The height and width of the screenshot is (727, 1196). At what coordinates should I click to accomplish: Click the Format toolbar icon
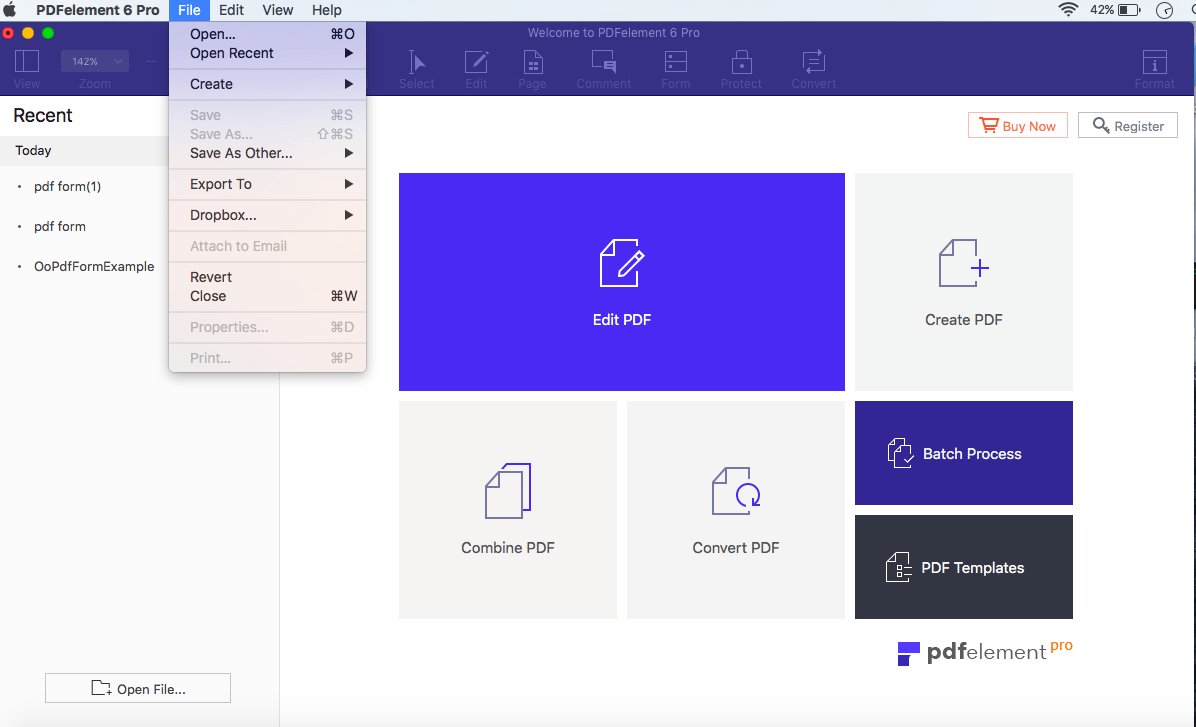pos(1154,68)
